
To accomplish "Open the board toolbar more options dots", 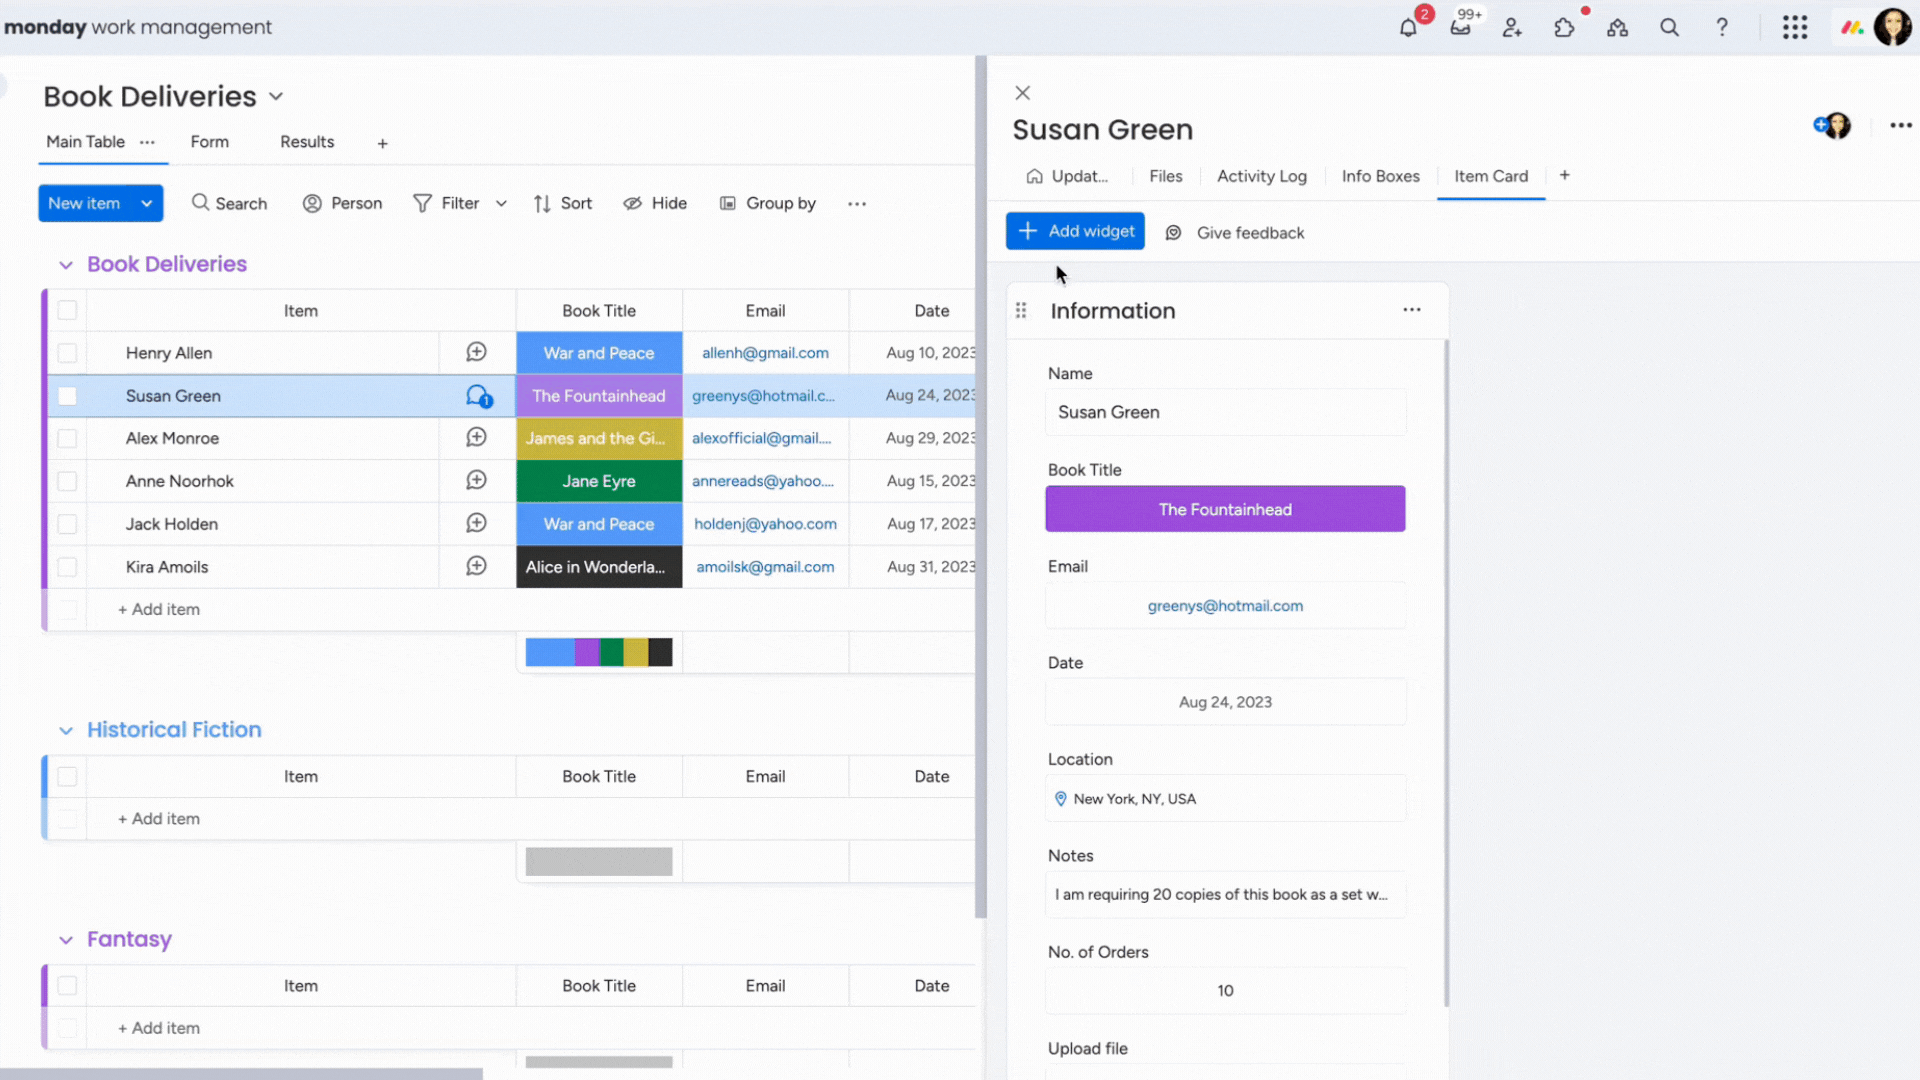I will pos(857,204).
